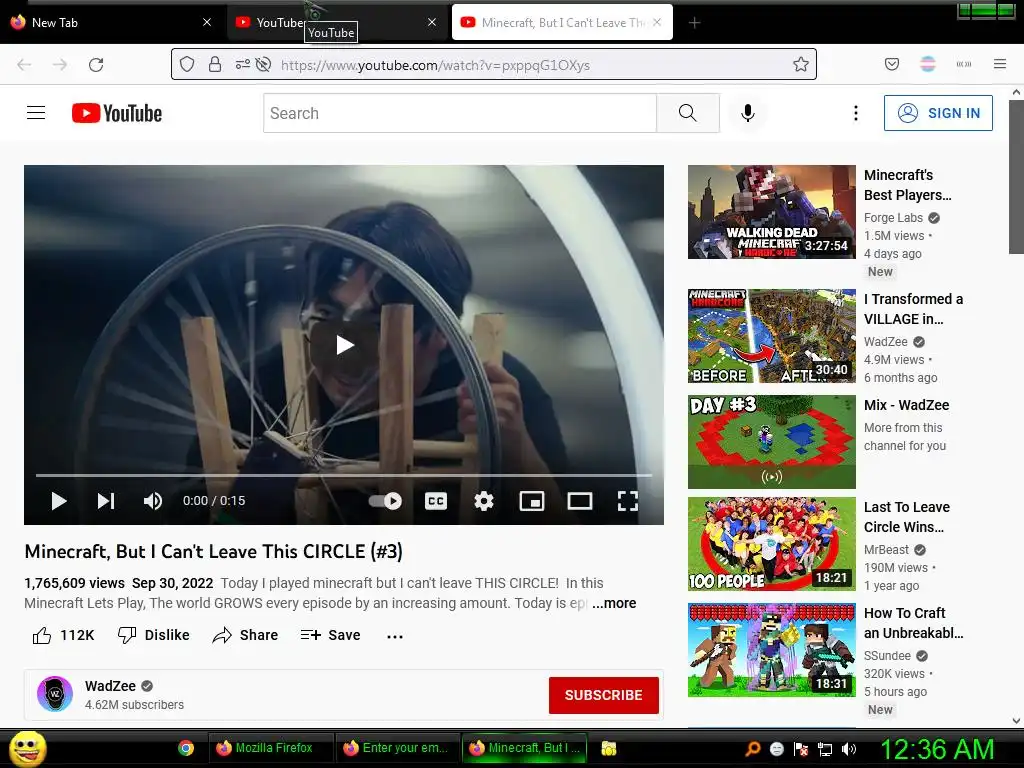
Task: Open I Transformed a VILLAGE video thumbnail
Action: (771, 336)
